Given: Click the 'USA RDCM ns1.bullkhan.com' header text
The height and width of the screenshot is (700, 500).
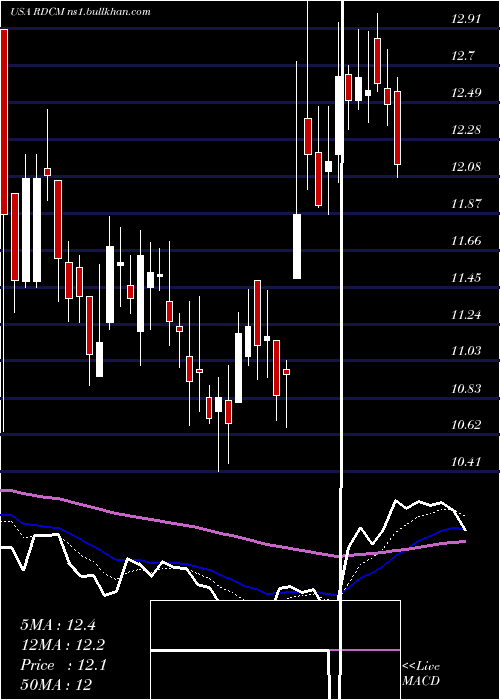Looking at the screenshot, I should (x=80, y=12).
